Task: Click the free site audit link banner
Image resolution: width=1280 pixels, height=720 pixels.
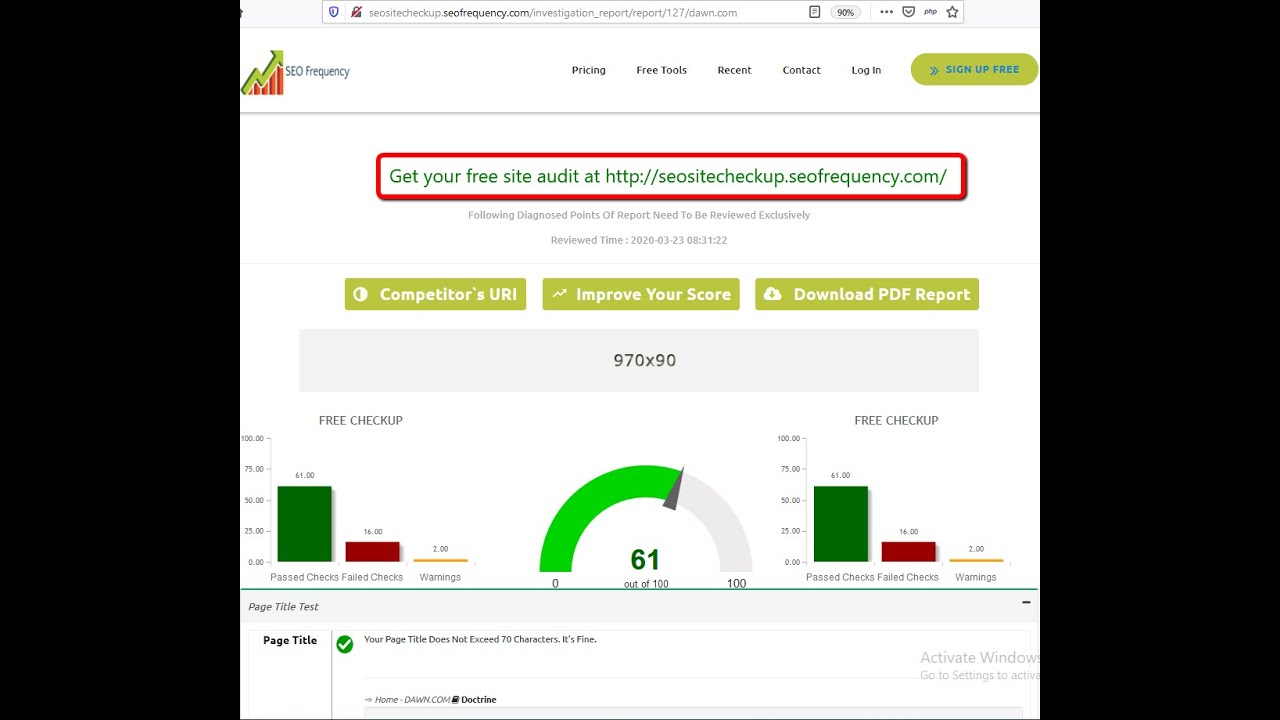Action: click(x=671, y=177)
